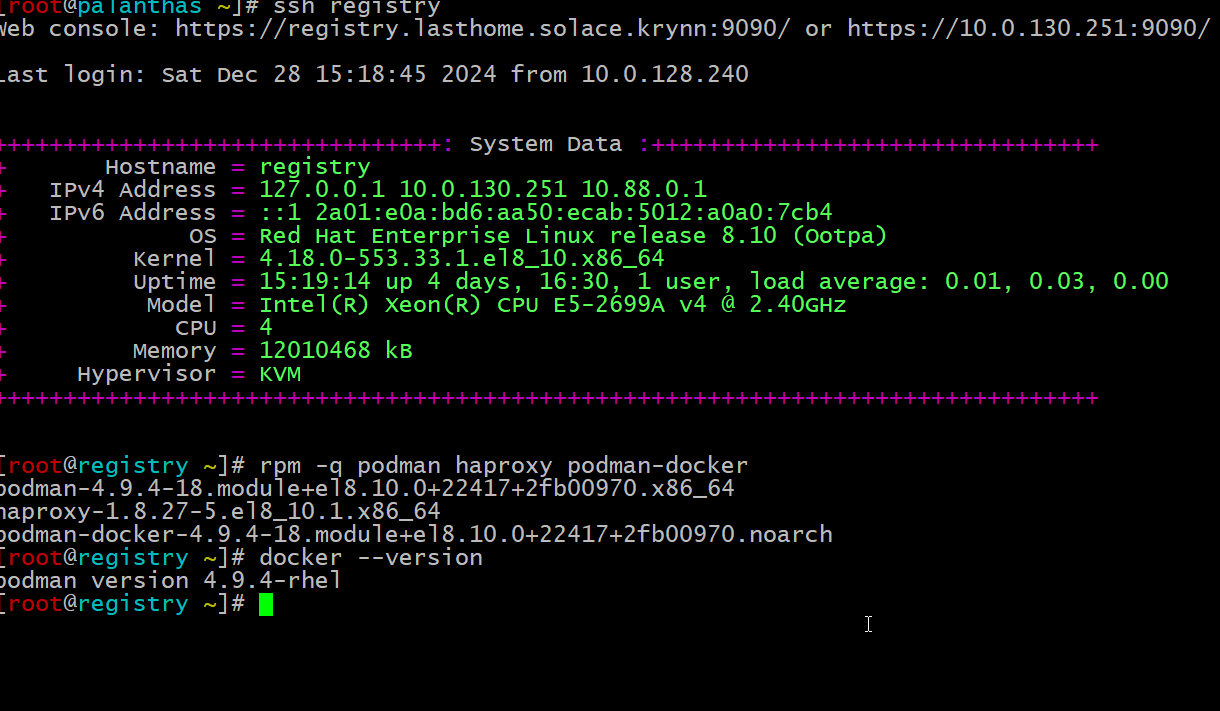Click the "rpm -q podman haproxy podman-docker" command
The image size is (1220, 711).
(503, 466)
